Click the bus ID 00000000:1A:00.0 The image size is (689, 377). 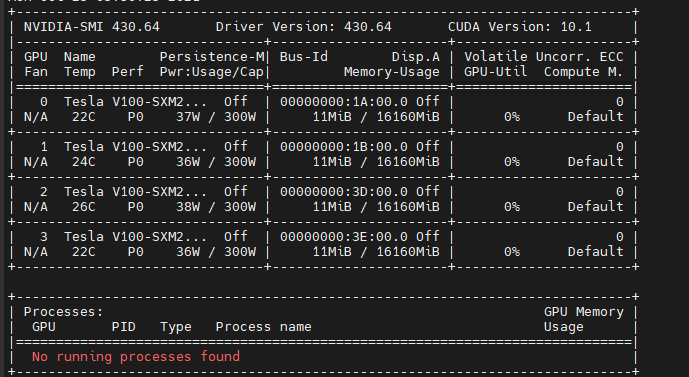[344, 102]
